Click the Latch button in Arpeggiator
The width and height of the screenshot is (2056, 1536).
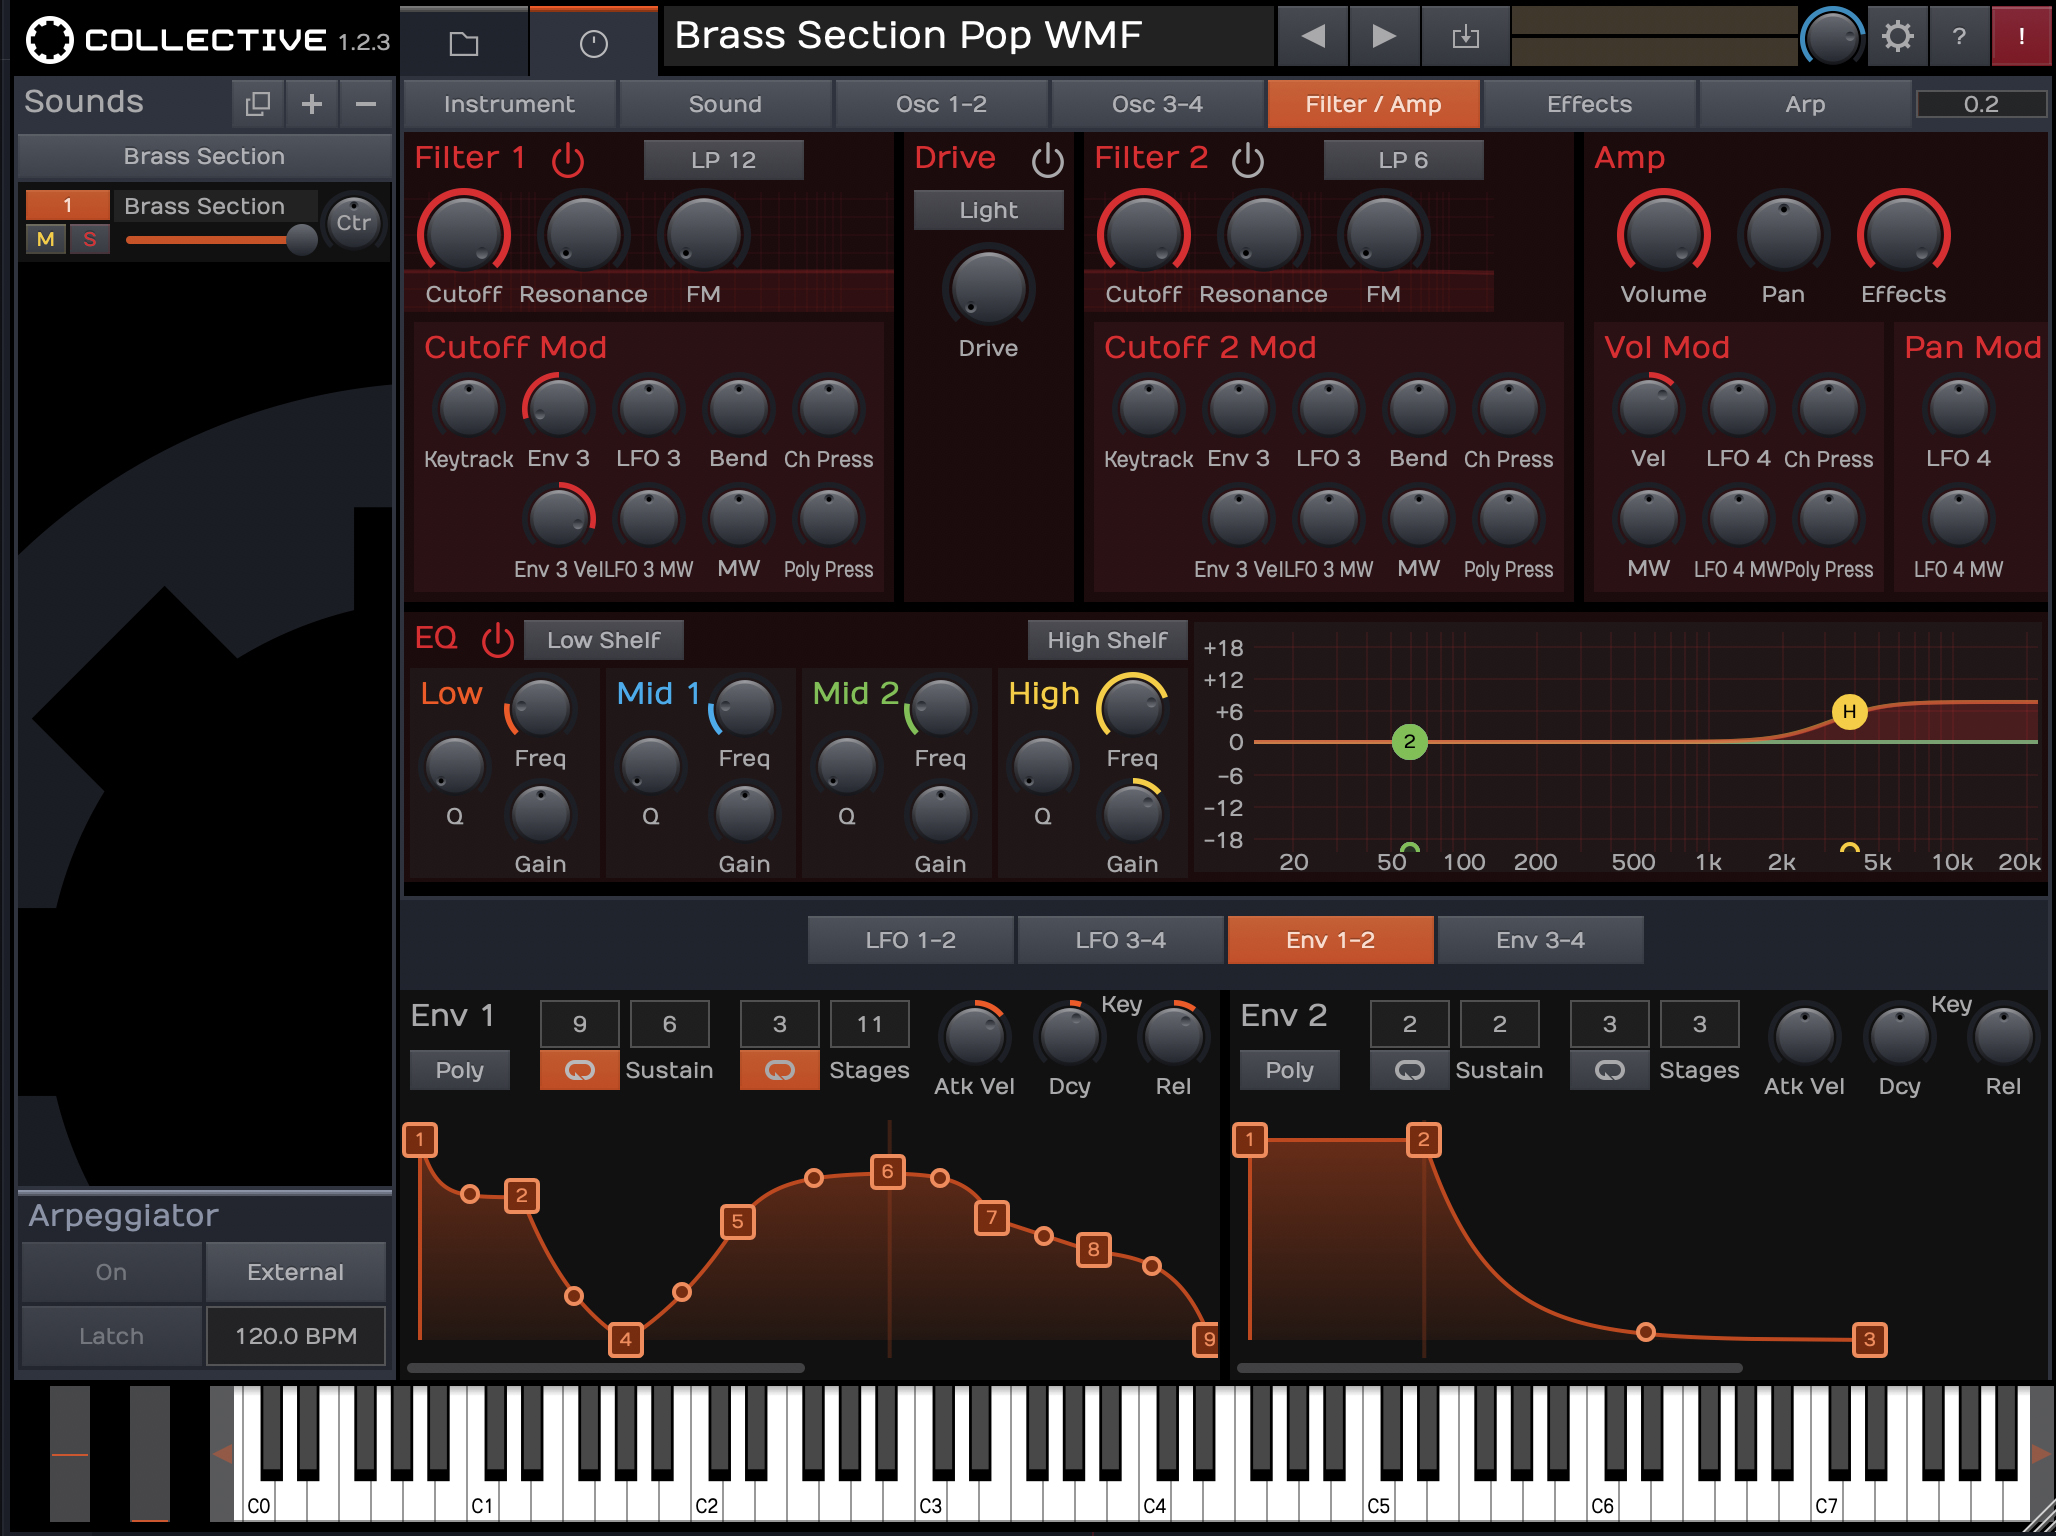pyautogui.click(x=111, y=1335)
